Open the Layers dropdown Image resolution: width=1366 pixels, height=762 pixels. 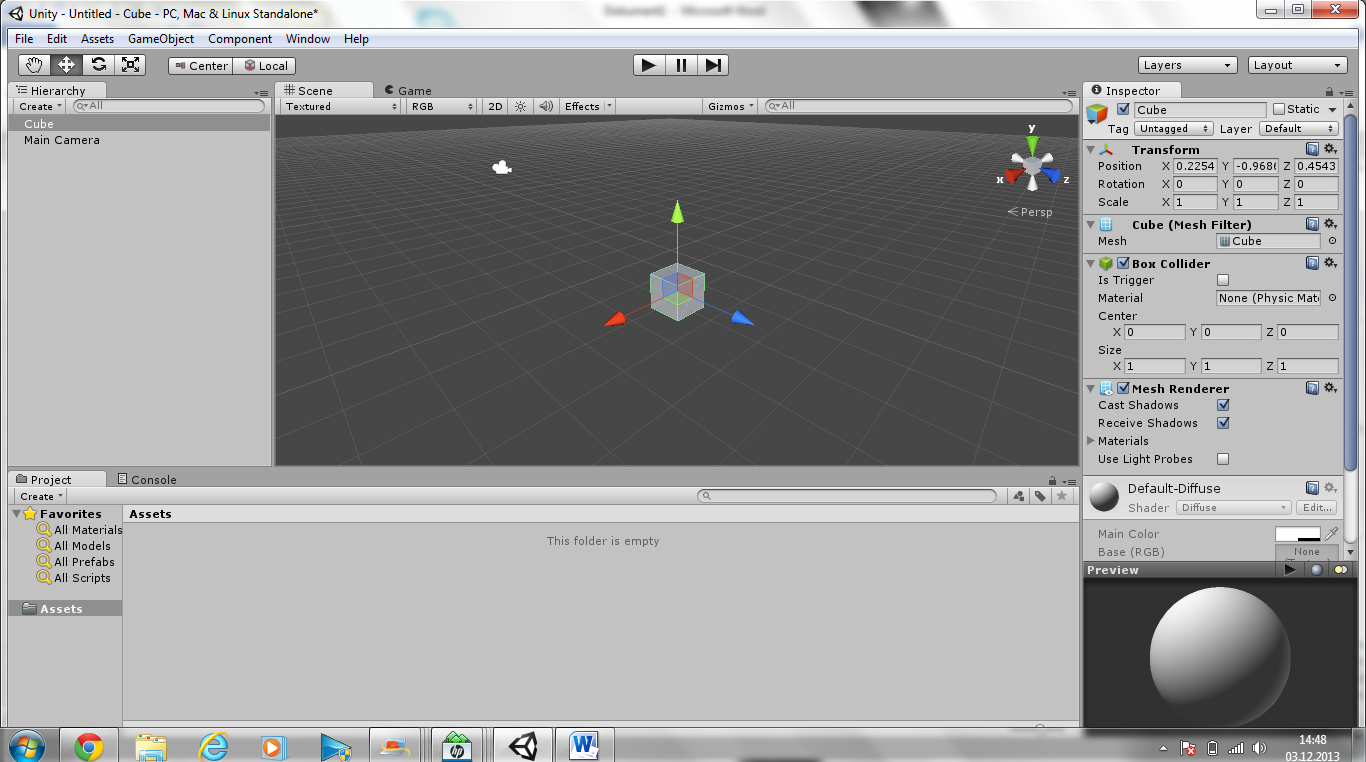[x=1187, y=65]
